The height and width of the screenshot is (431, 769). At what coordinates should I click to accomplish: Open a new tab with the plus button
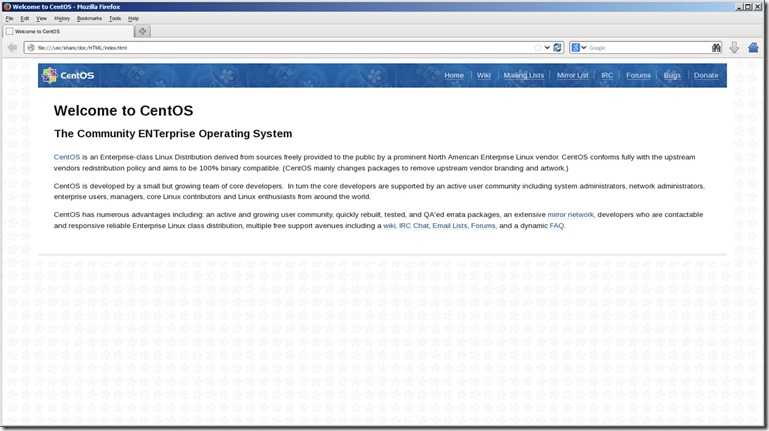142,31
